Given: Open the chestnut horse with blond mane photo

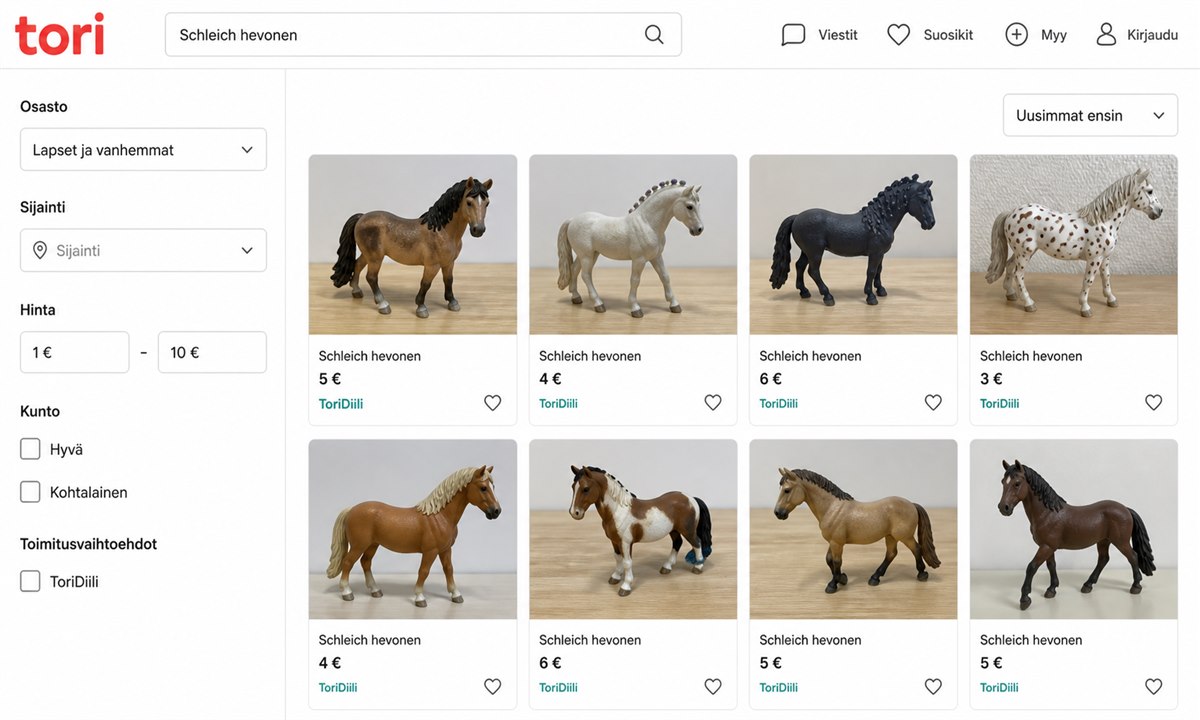Looking at the screenshot, I should click(x=413, y=530).
